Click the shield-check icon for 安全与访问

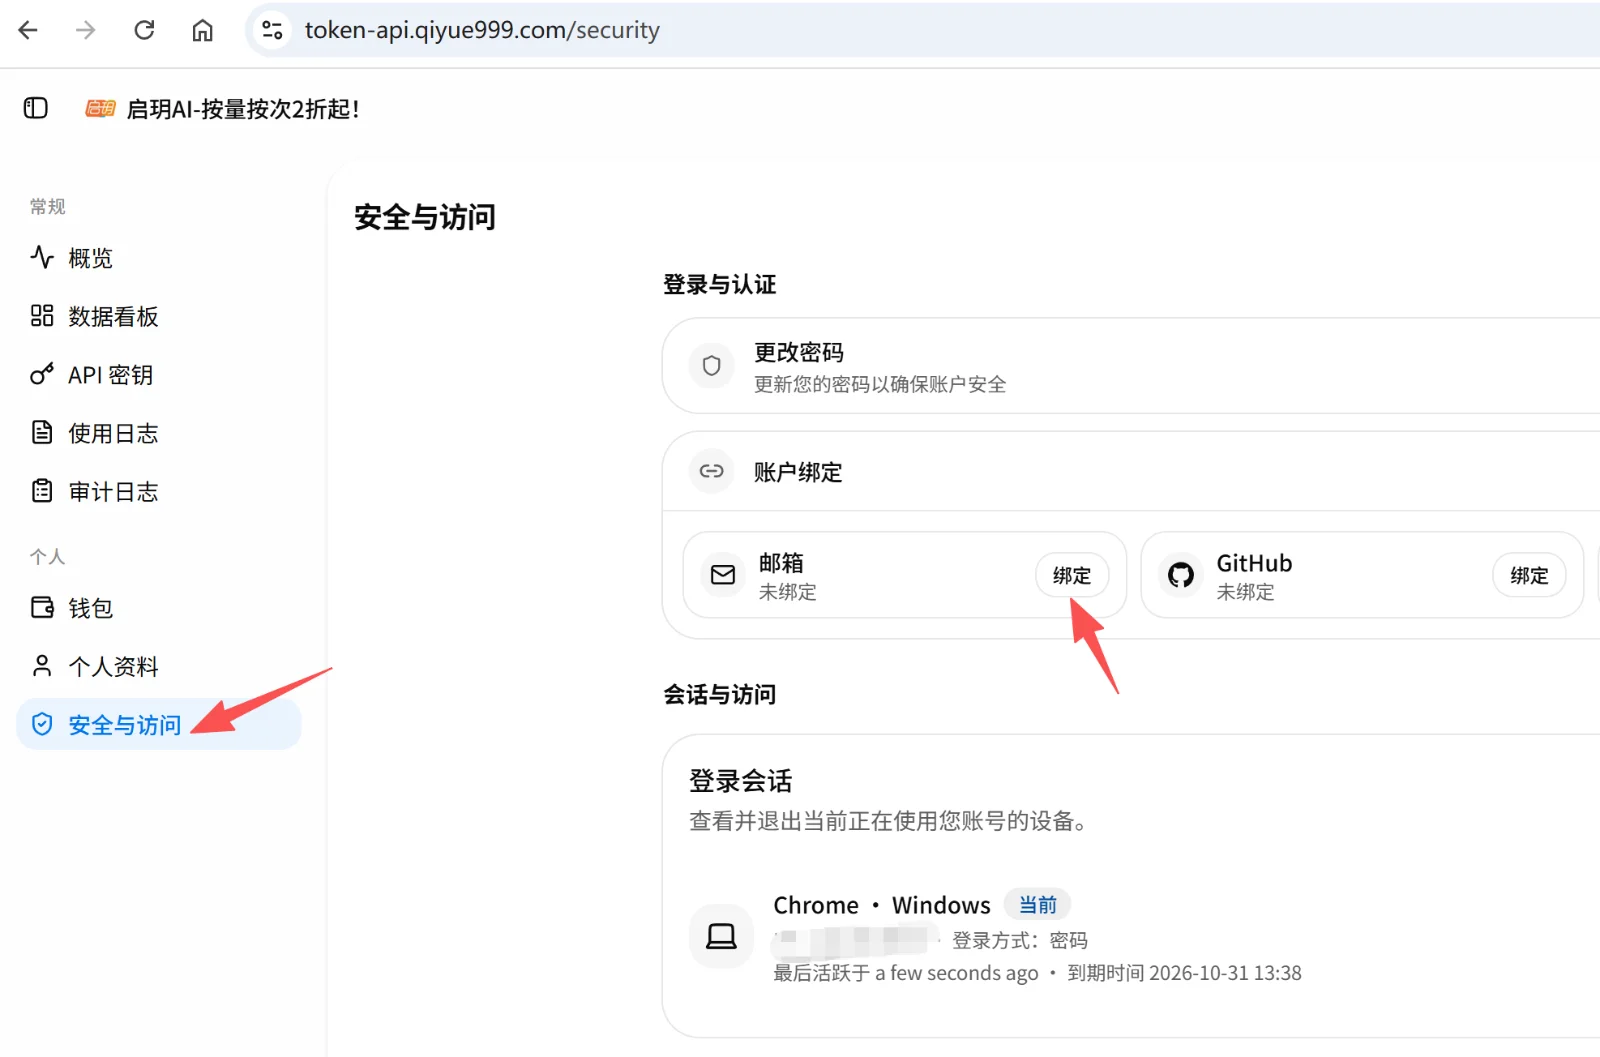[42, 724]
